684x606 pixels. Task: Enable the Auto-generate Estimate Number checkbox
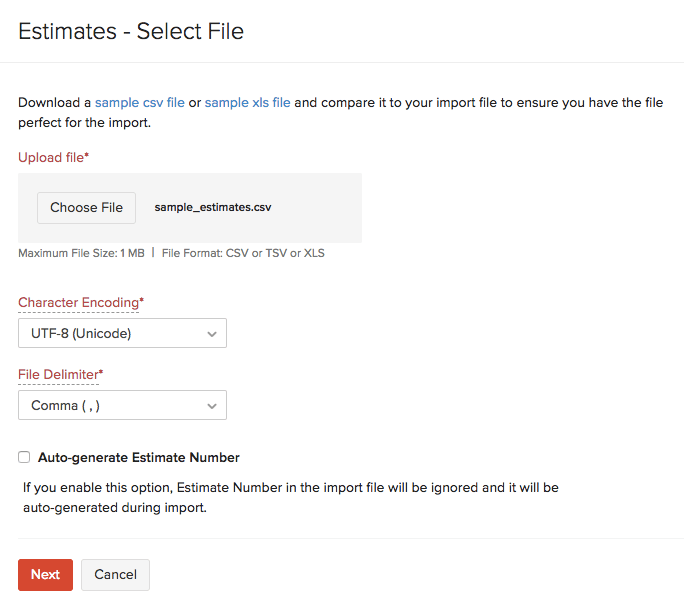click(24, 457)
